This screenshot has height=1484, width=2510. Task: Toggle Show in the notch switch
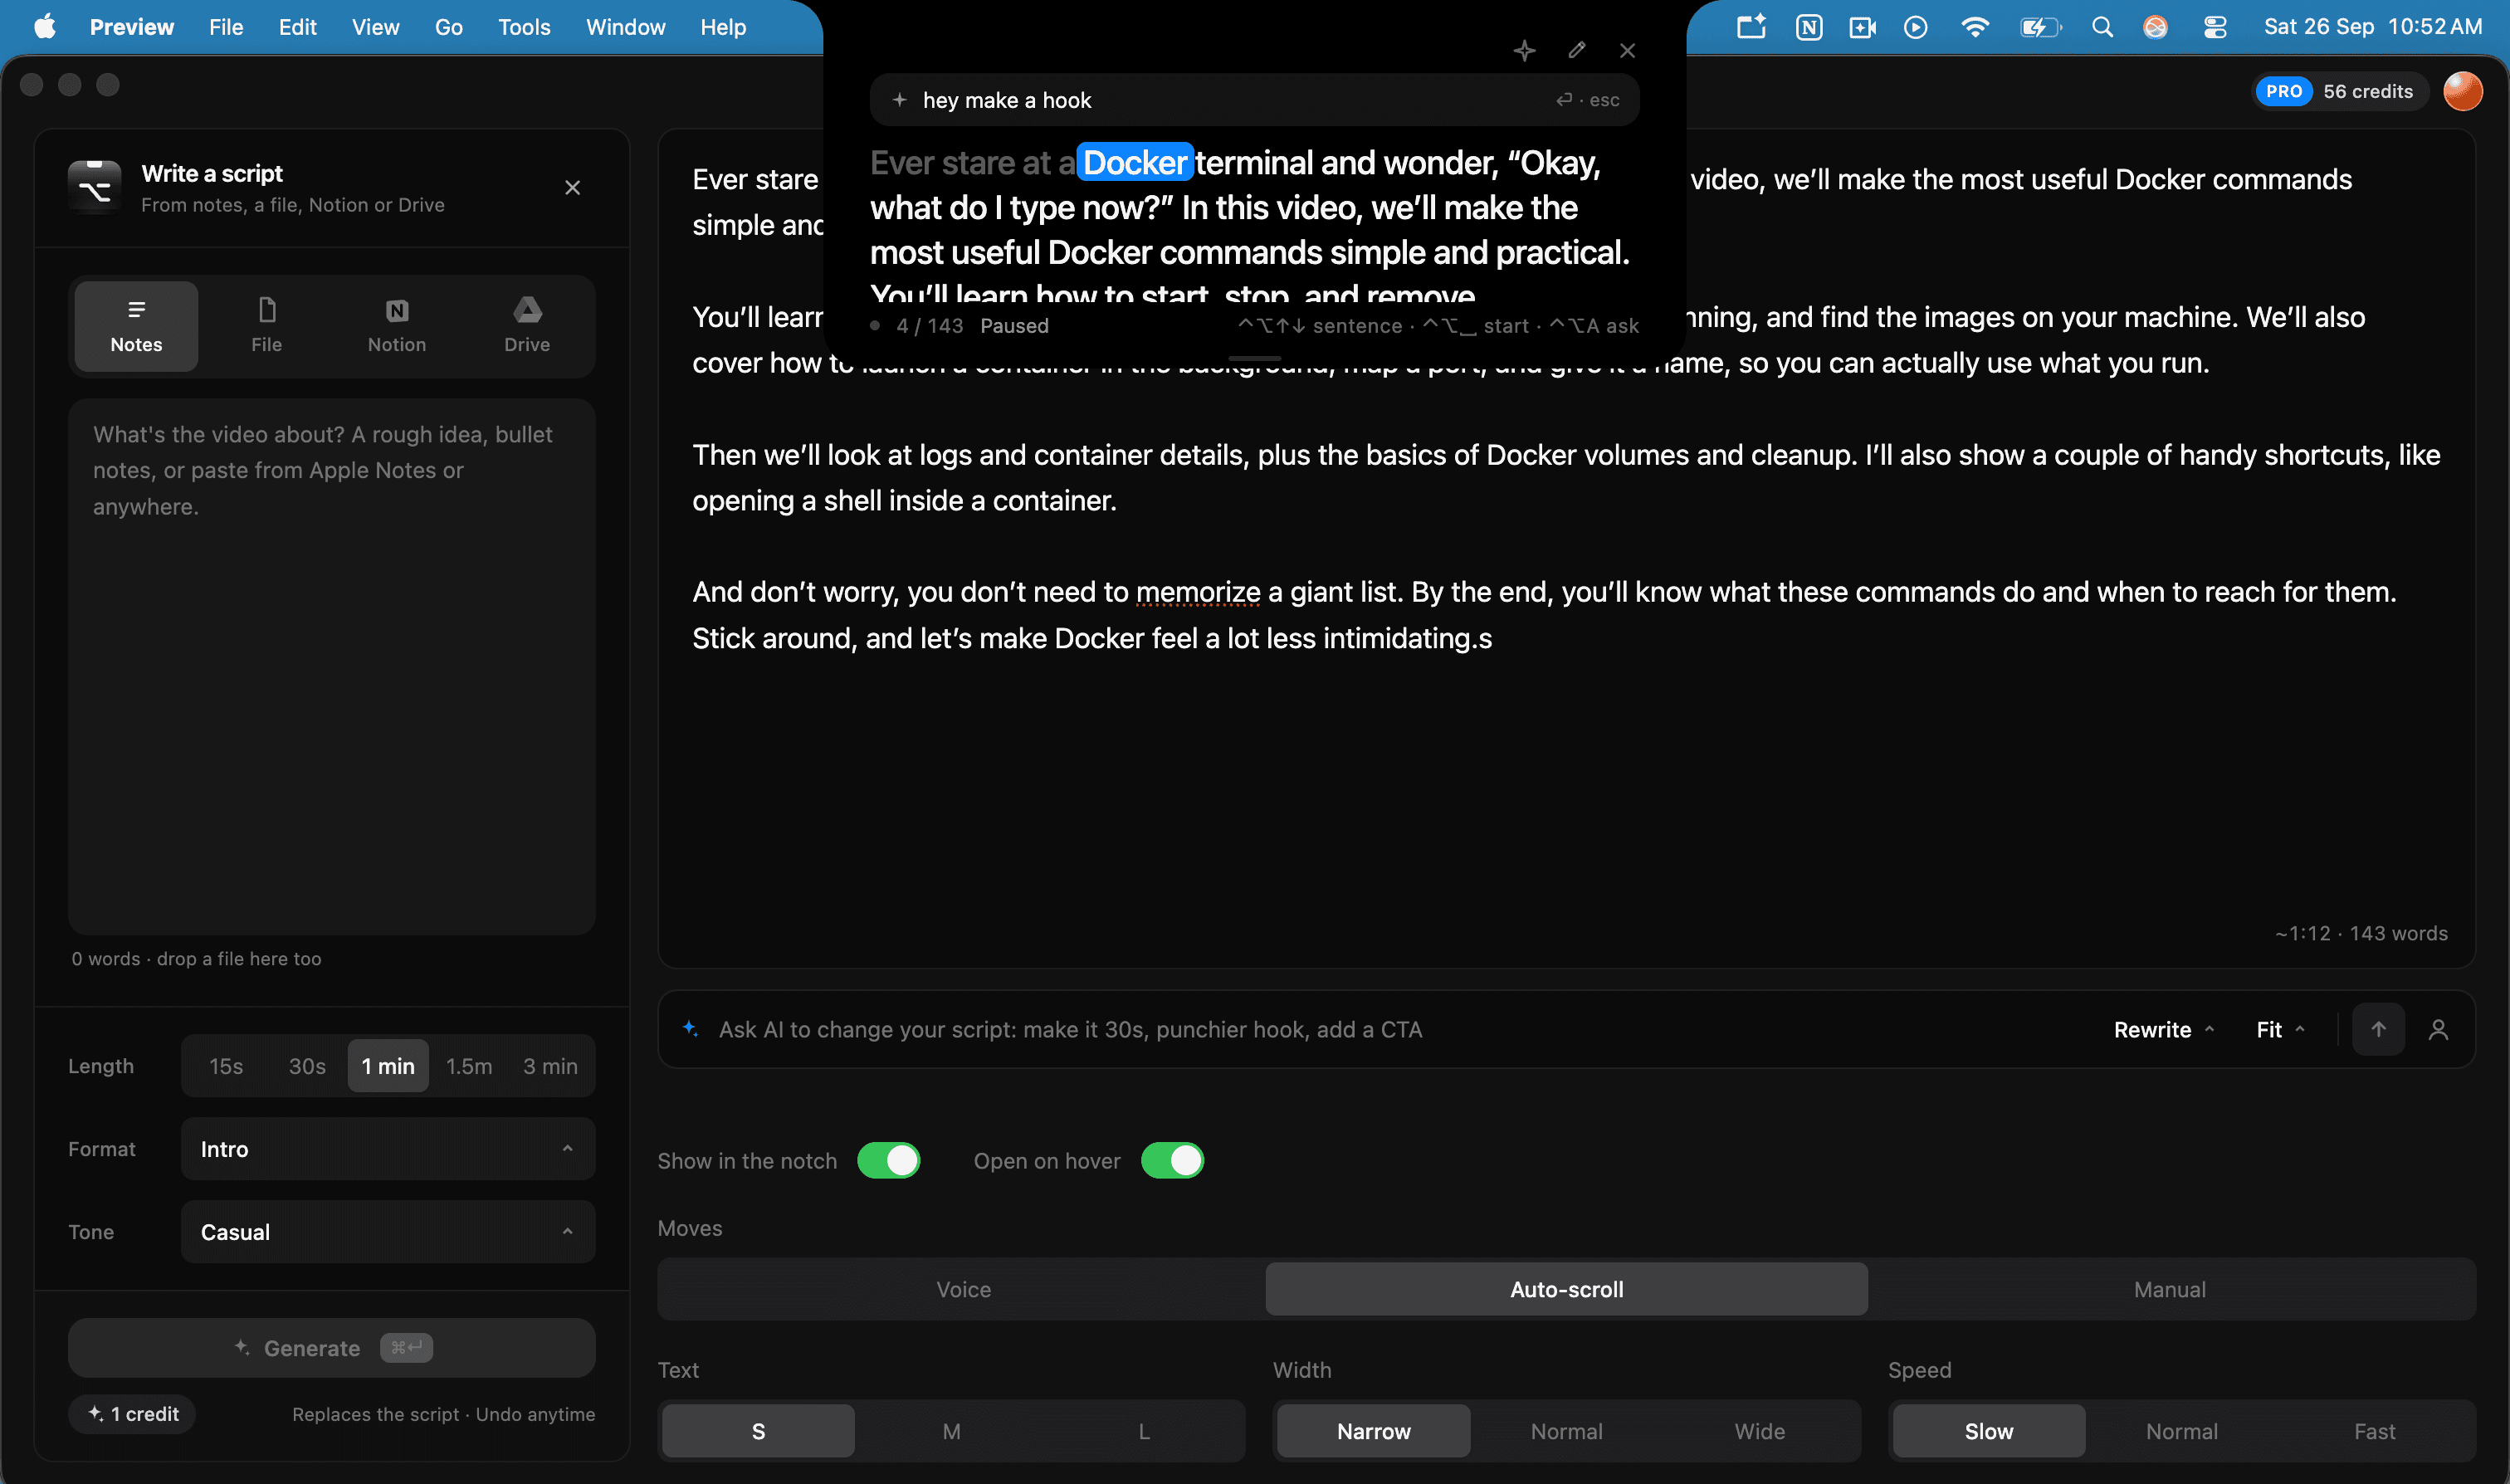pos(888,1161)
